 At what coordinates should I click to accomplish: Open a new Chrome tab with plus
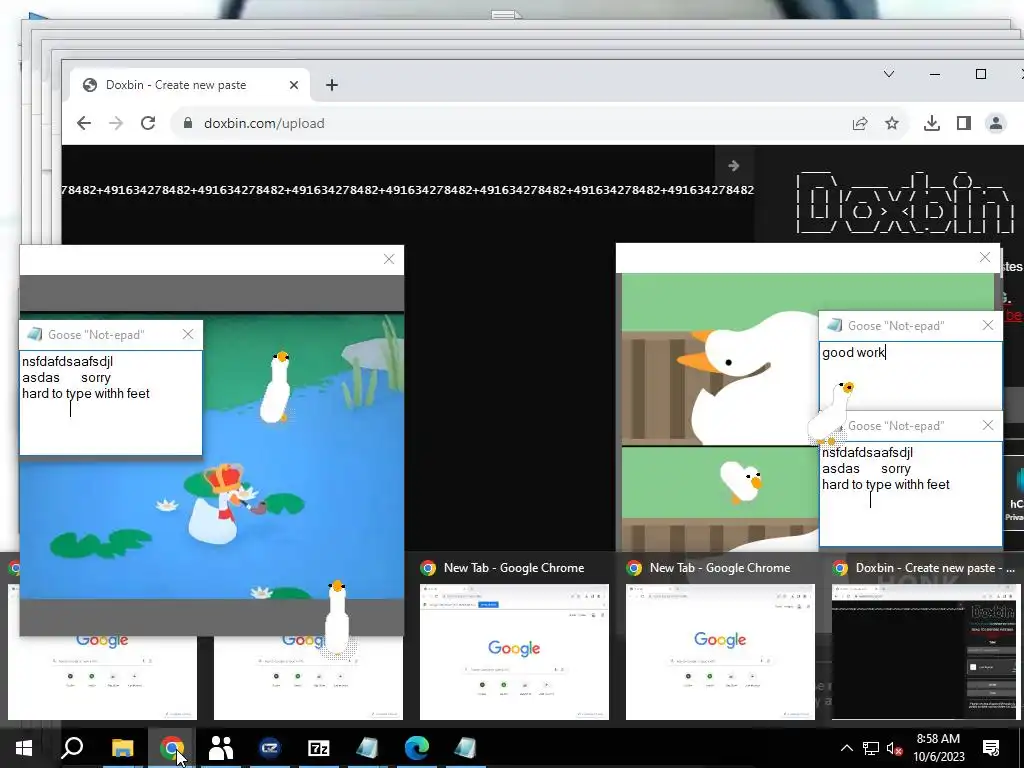332,85
